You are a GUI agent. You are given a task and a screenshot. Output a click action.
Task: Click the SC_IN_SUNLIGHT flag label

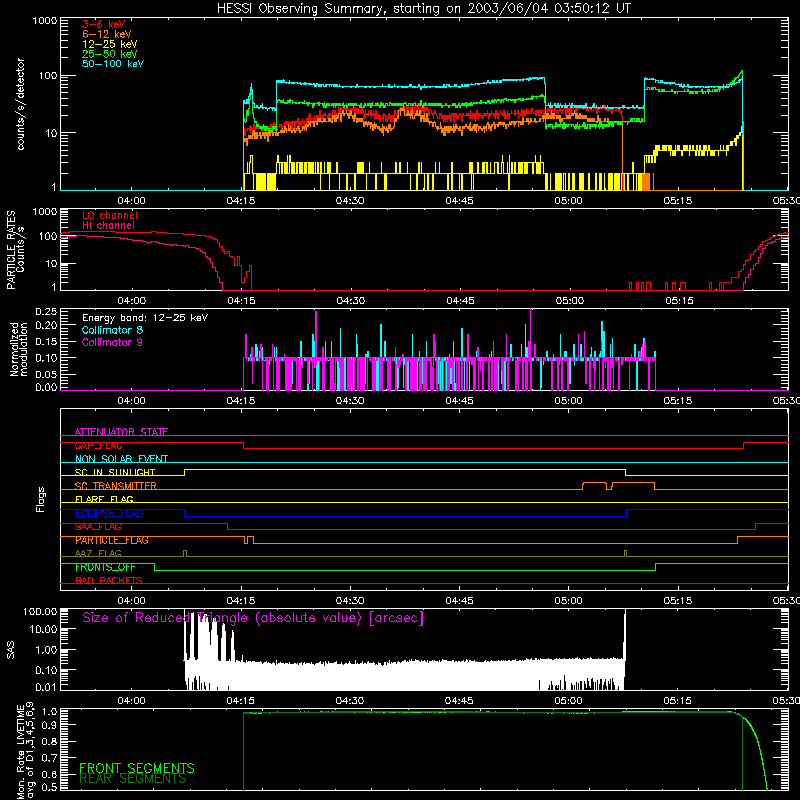pyautogui.click(x=115, y=472)
